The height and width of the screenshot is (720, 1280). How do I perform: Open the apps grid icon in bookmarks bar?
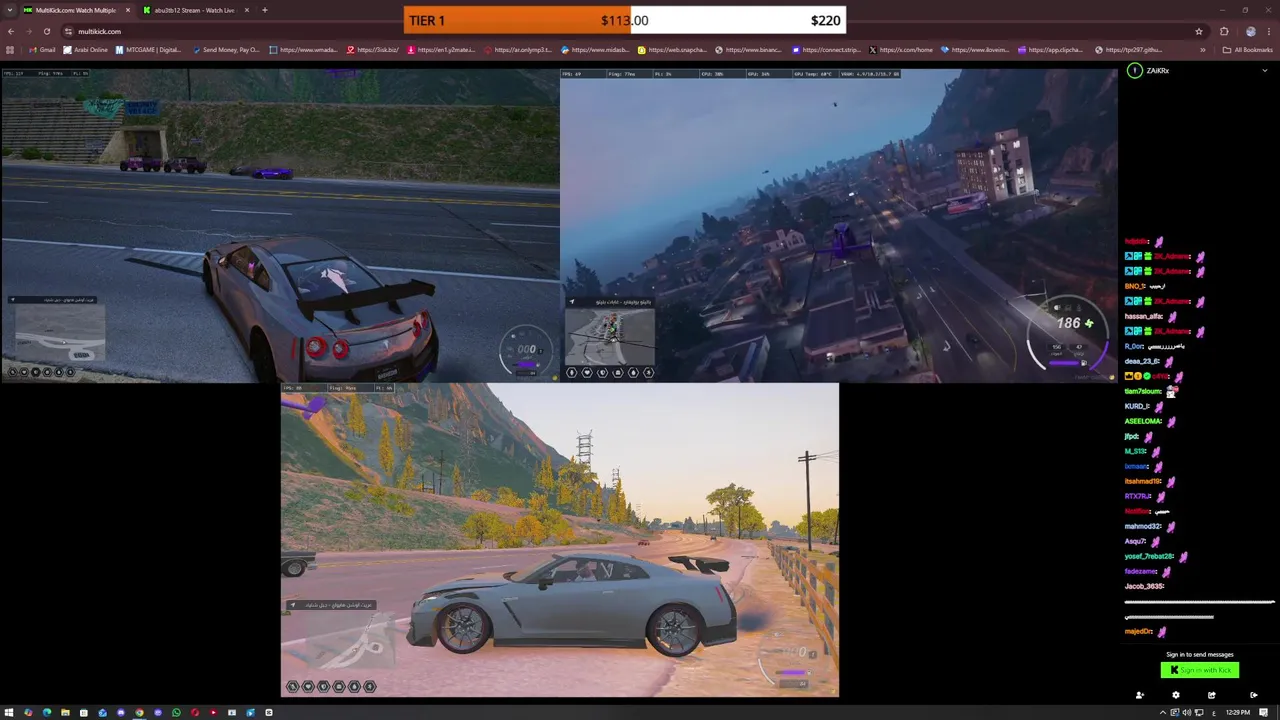click(x=11, y=50)
